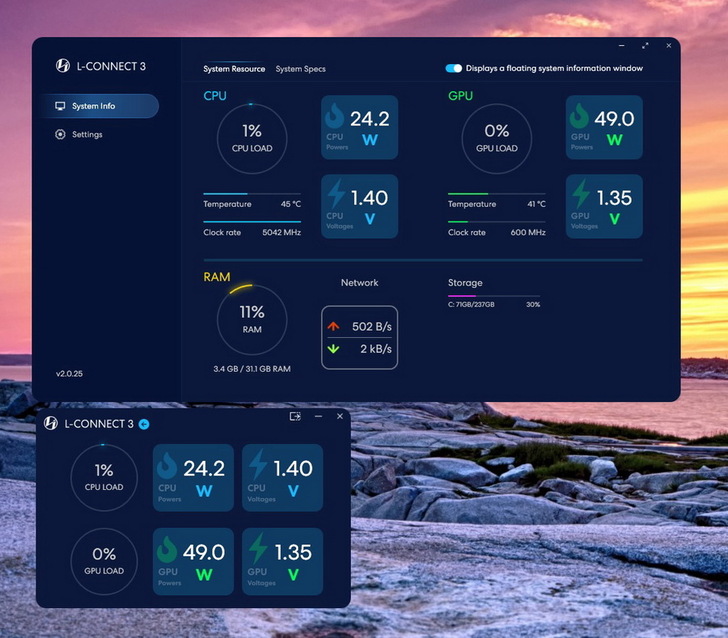Click the CPU Temperature progress bar
Screen dimensions: 728x638
point(252,194)
